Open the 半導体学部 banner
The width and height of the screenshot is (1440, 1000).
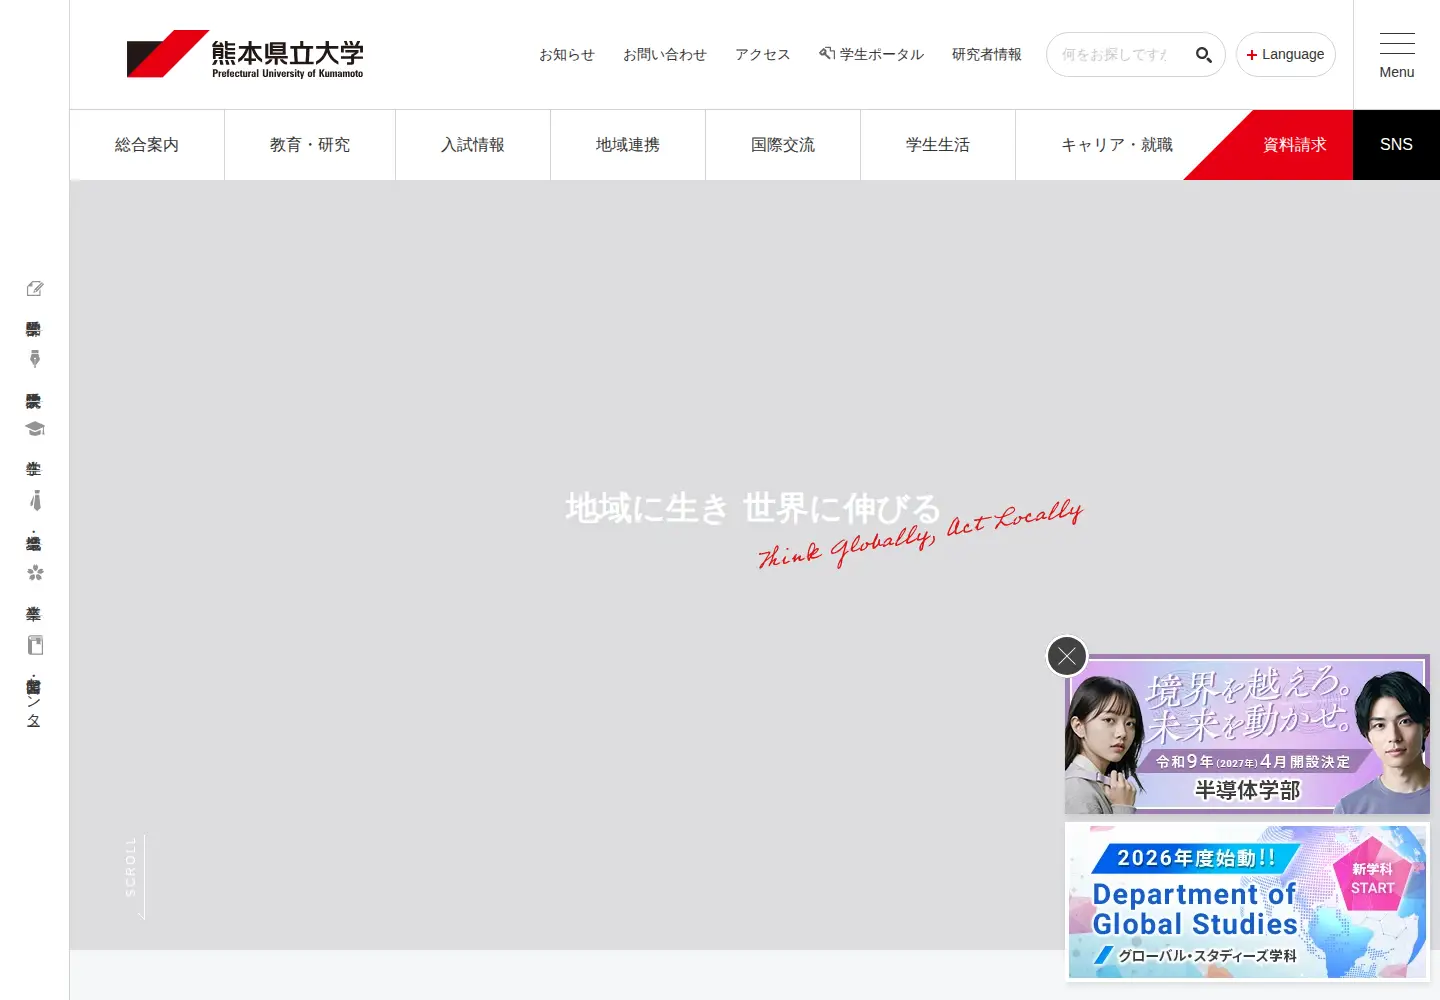[1247, 734]
